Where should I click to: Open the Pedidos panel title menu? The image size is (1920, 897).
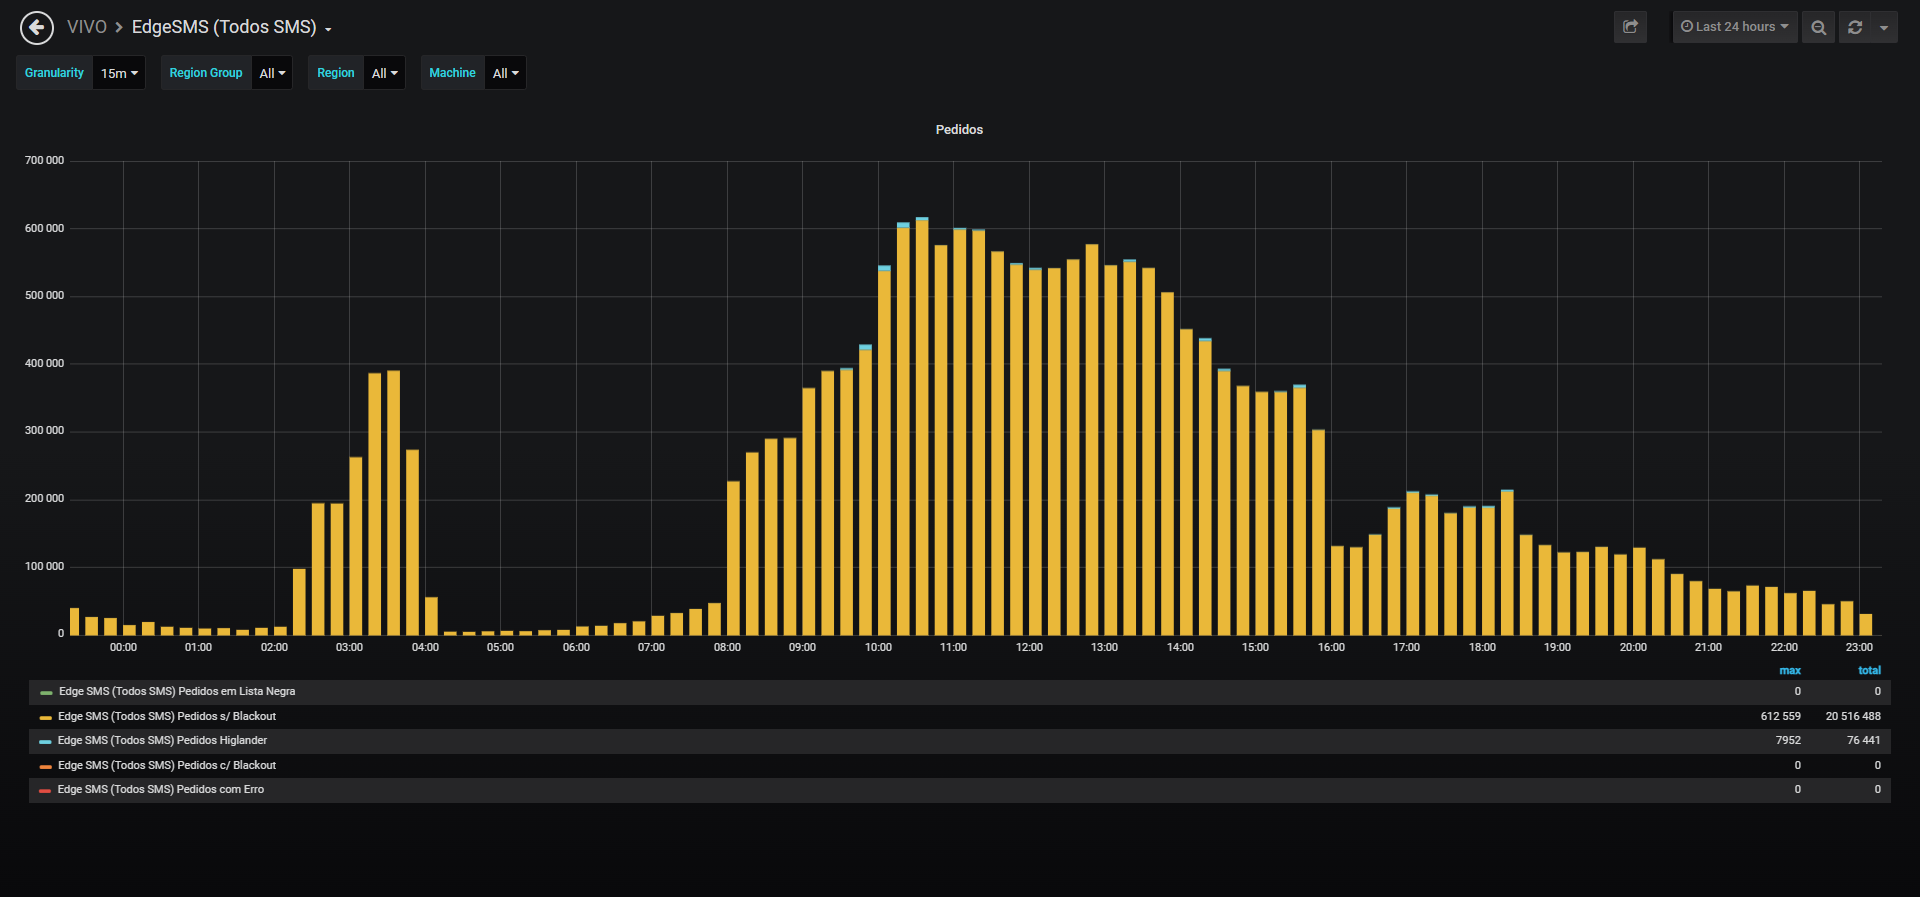click(x=959, y=129)
